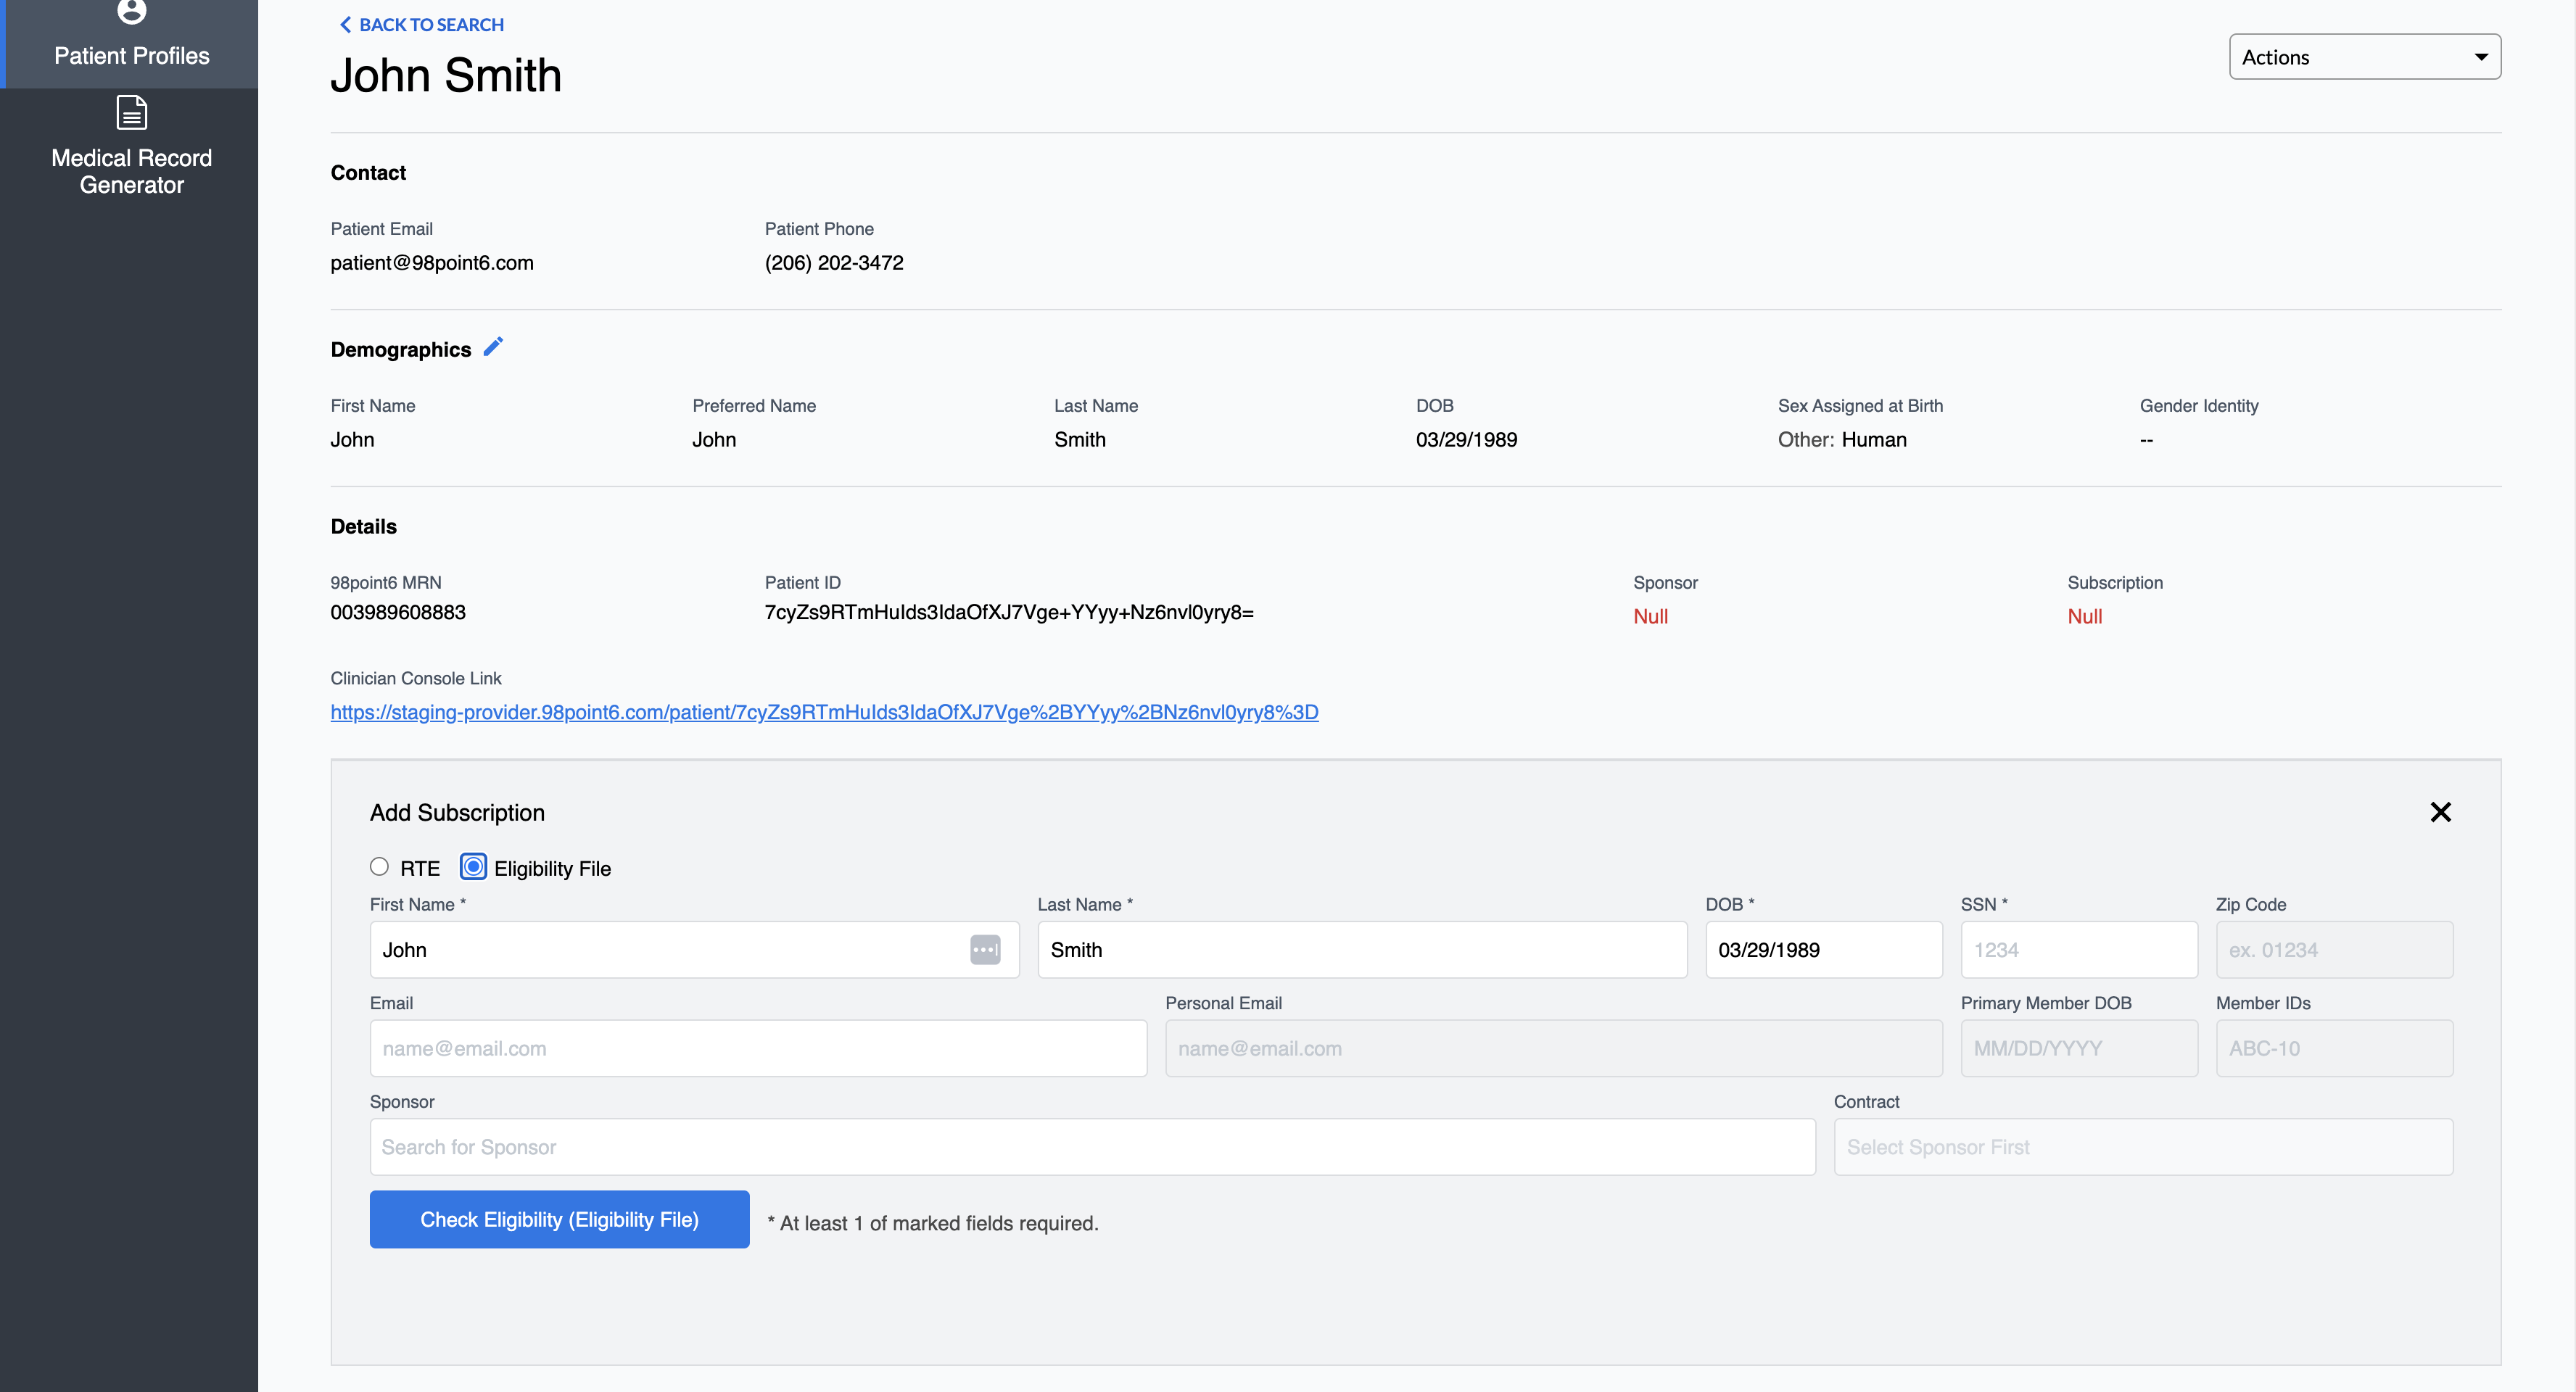Image resolution: width=2576 pixels, height=1392 pixels.
Task: Click the Demographics First Name value John
Action: pyautogui.click(x=352, y=440)
